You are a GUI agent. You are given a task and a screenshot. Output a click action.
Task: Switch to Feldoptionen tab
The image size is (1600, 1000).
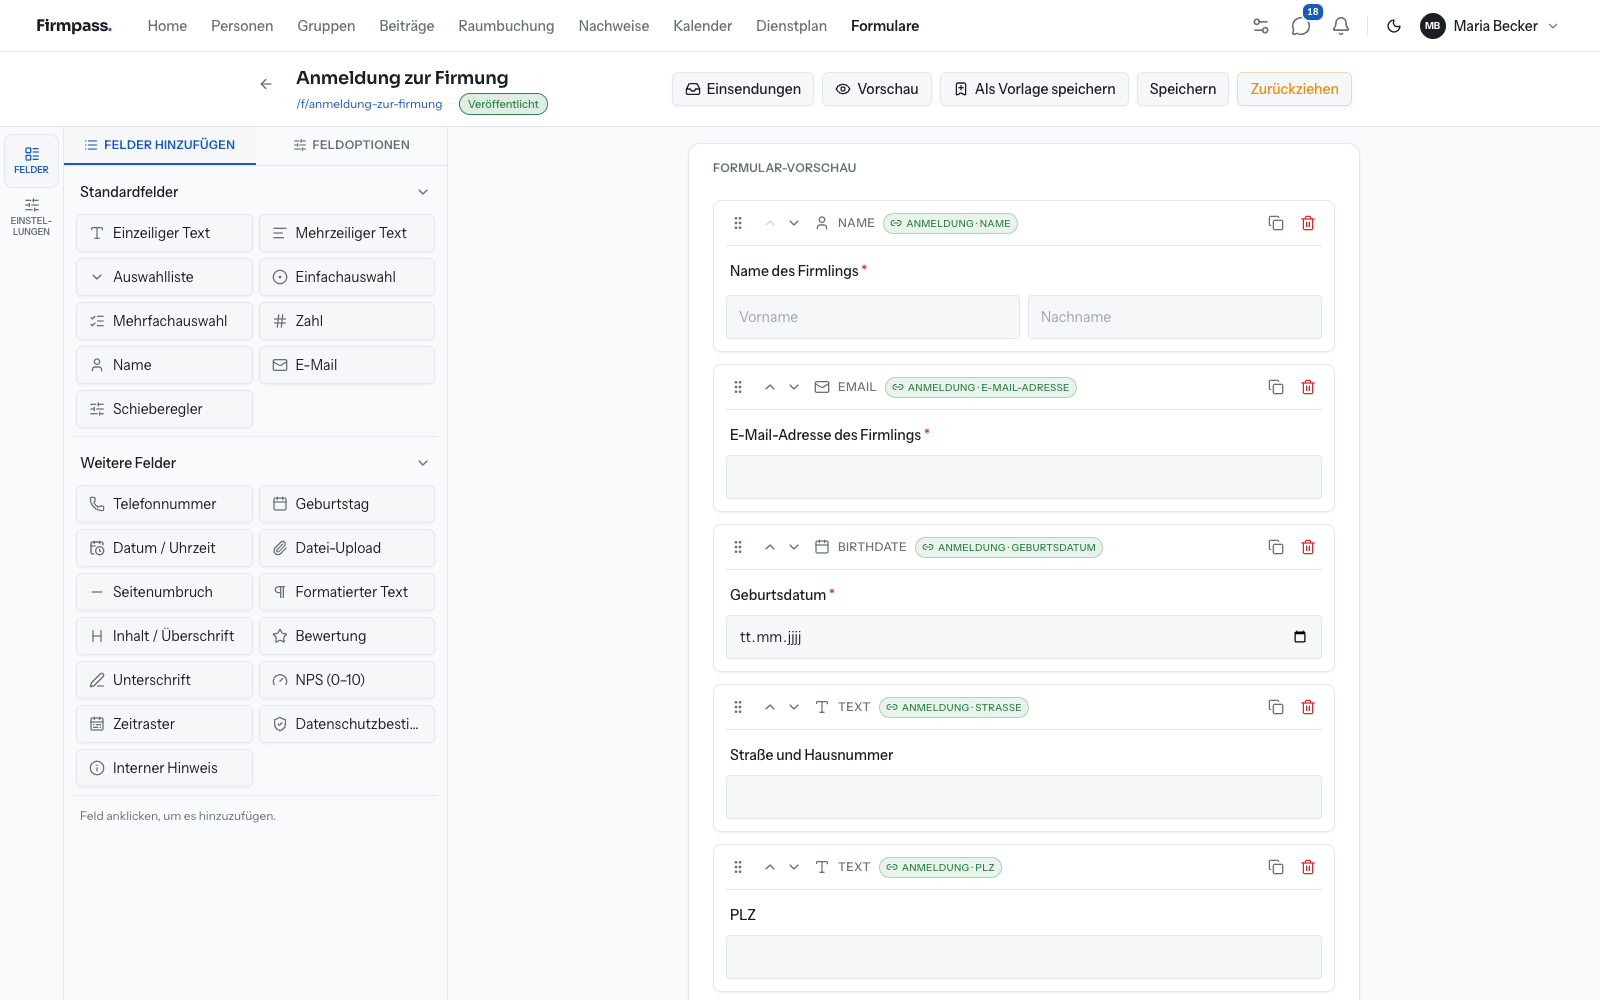click(x=351, y=145)
